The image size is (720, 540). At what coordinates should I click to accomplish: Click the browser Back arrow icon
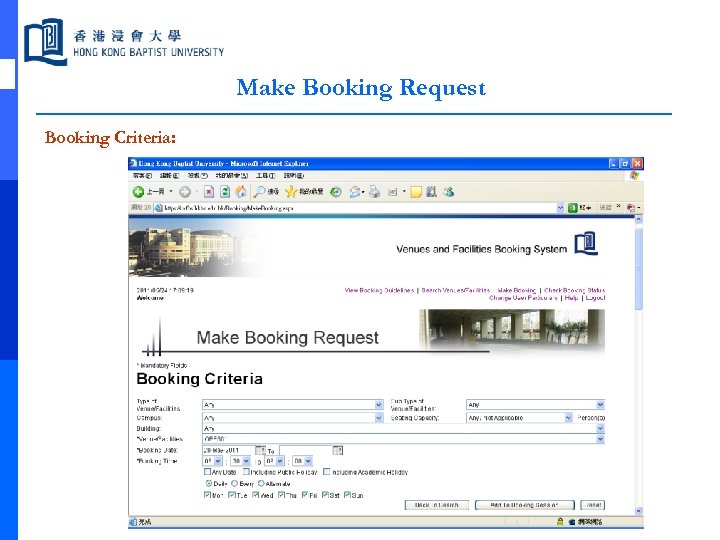(138, 192)
